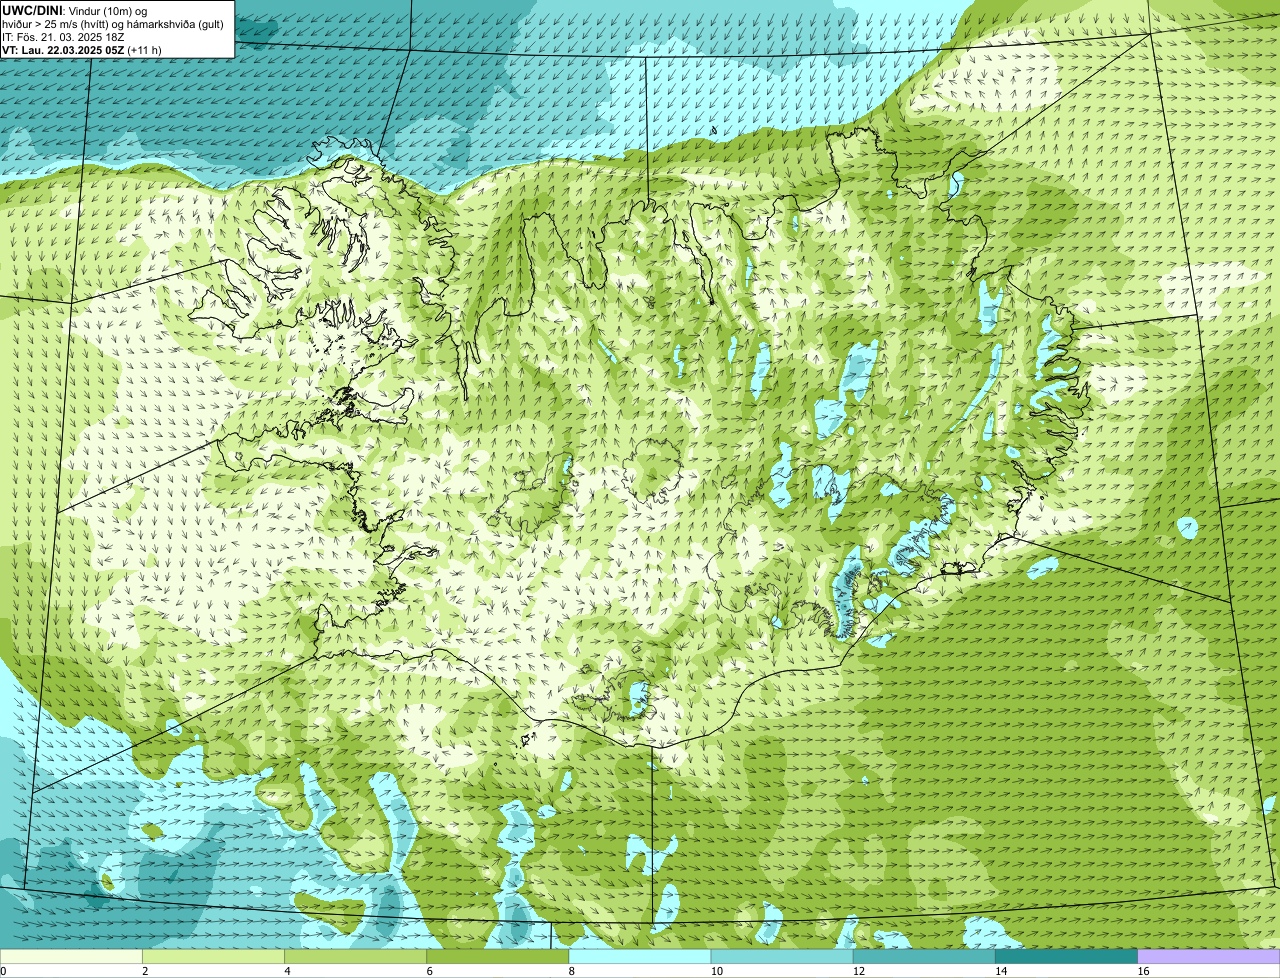Click the 12–14 teal legend swatch
1280x978 pixels.
924,957
